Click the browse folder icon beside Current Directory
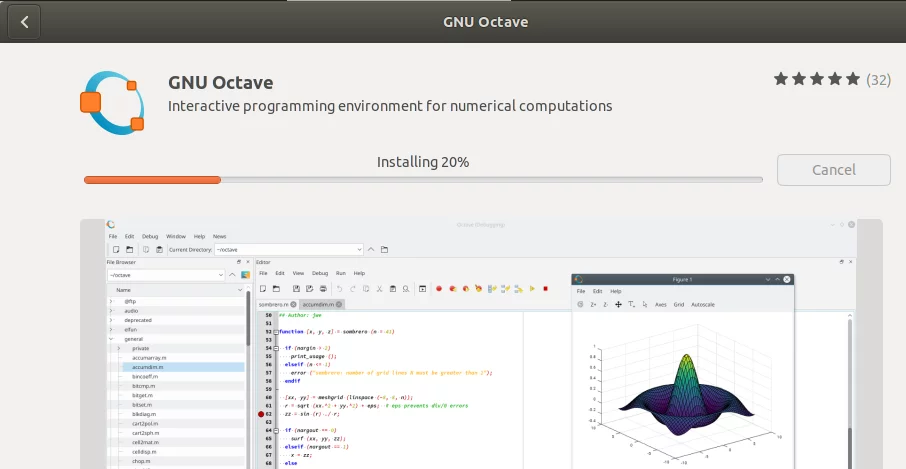This screenshot has height=469, width=906. click(x=384, y=250)
